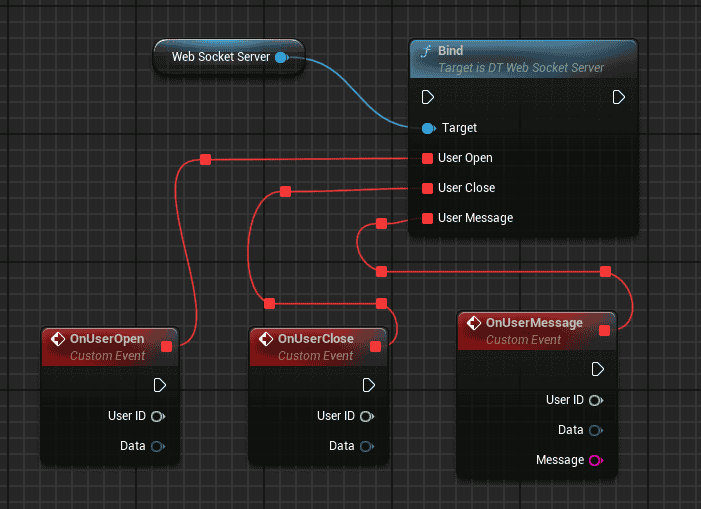Click the Target pin on Bind node
The image size is (701, 509).
click(x=428, y=128)
